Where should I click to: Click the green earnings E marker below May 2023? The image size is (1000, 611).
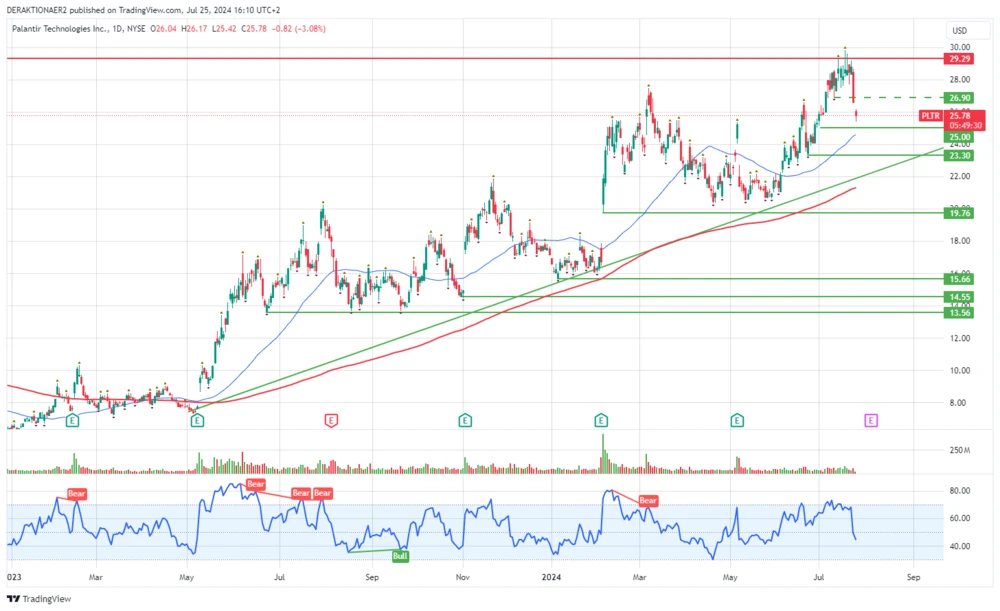pos(197,421)
